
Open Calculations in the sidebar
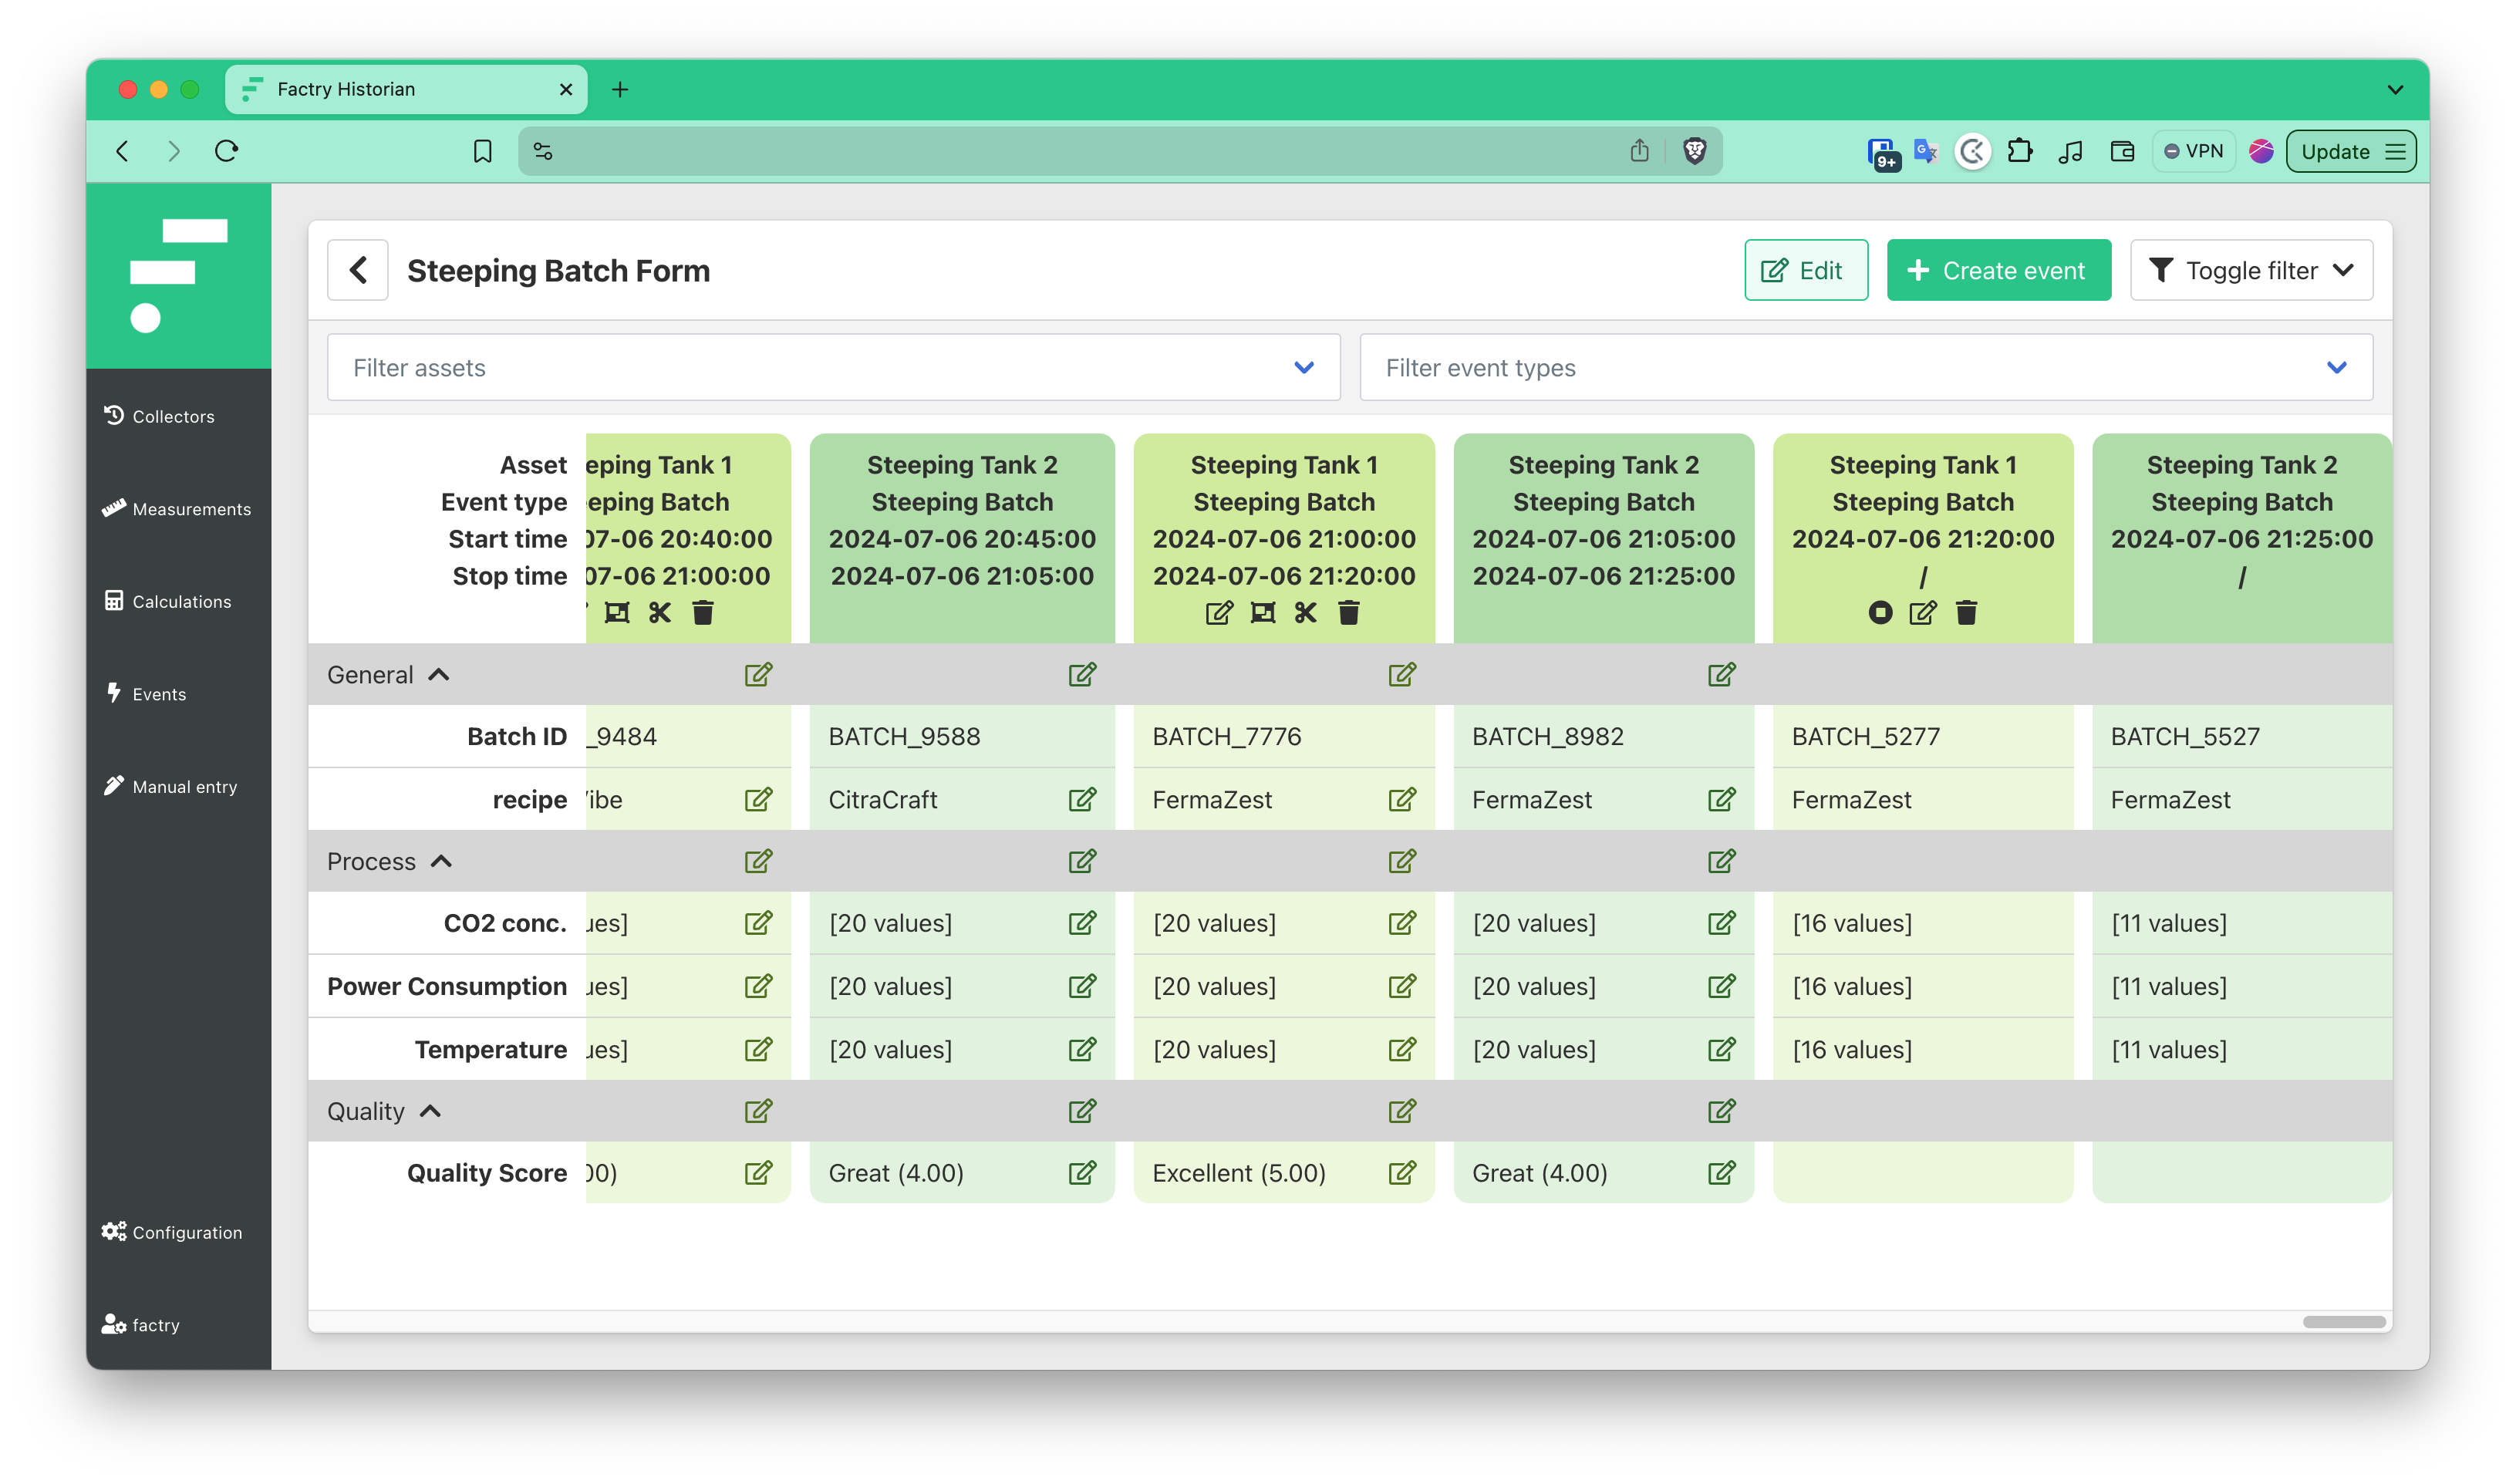(x=167, y=601)
